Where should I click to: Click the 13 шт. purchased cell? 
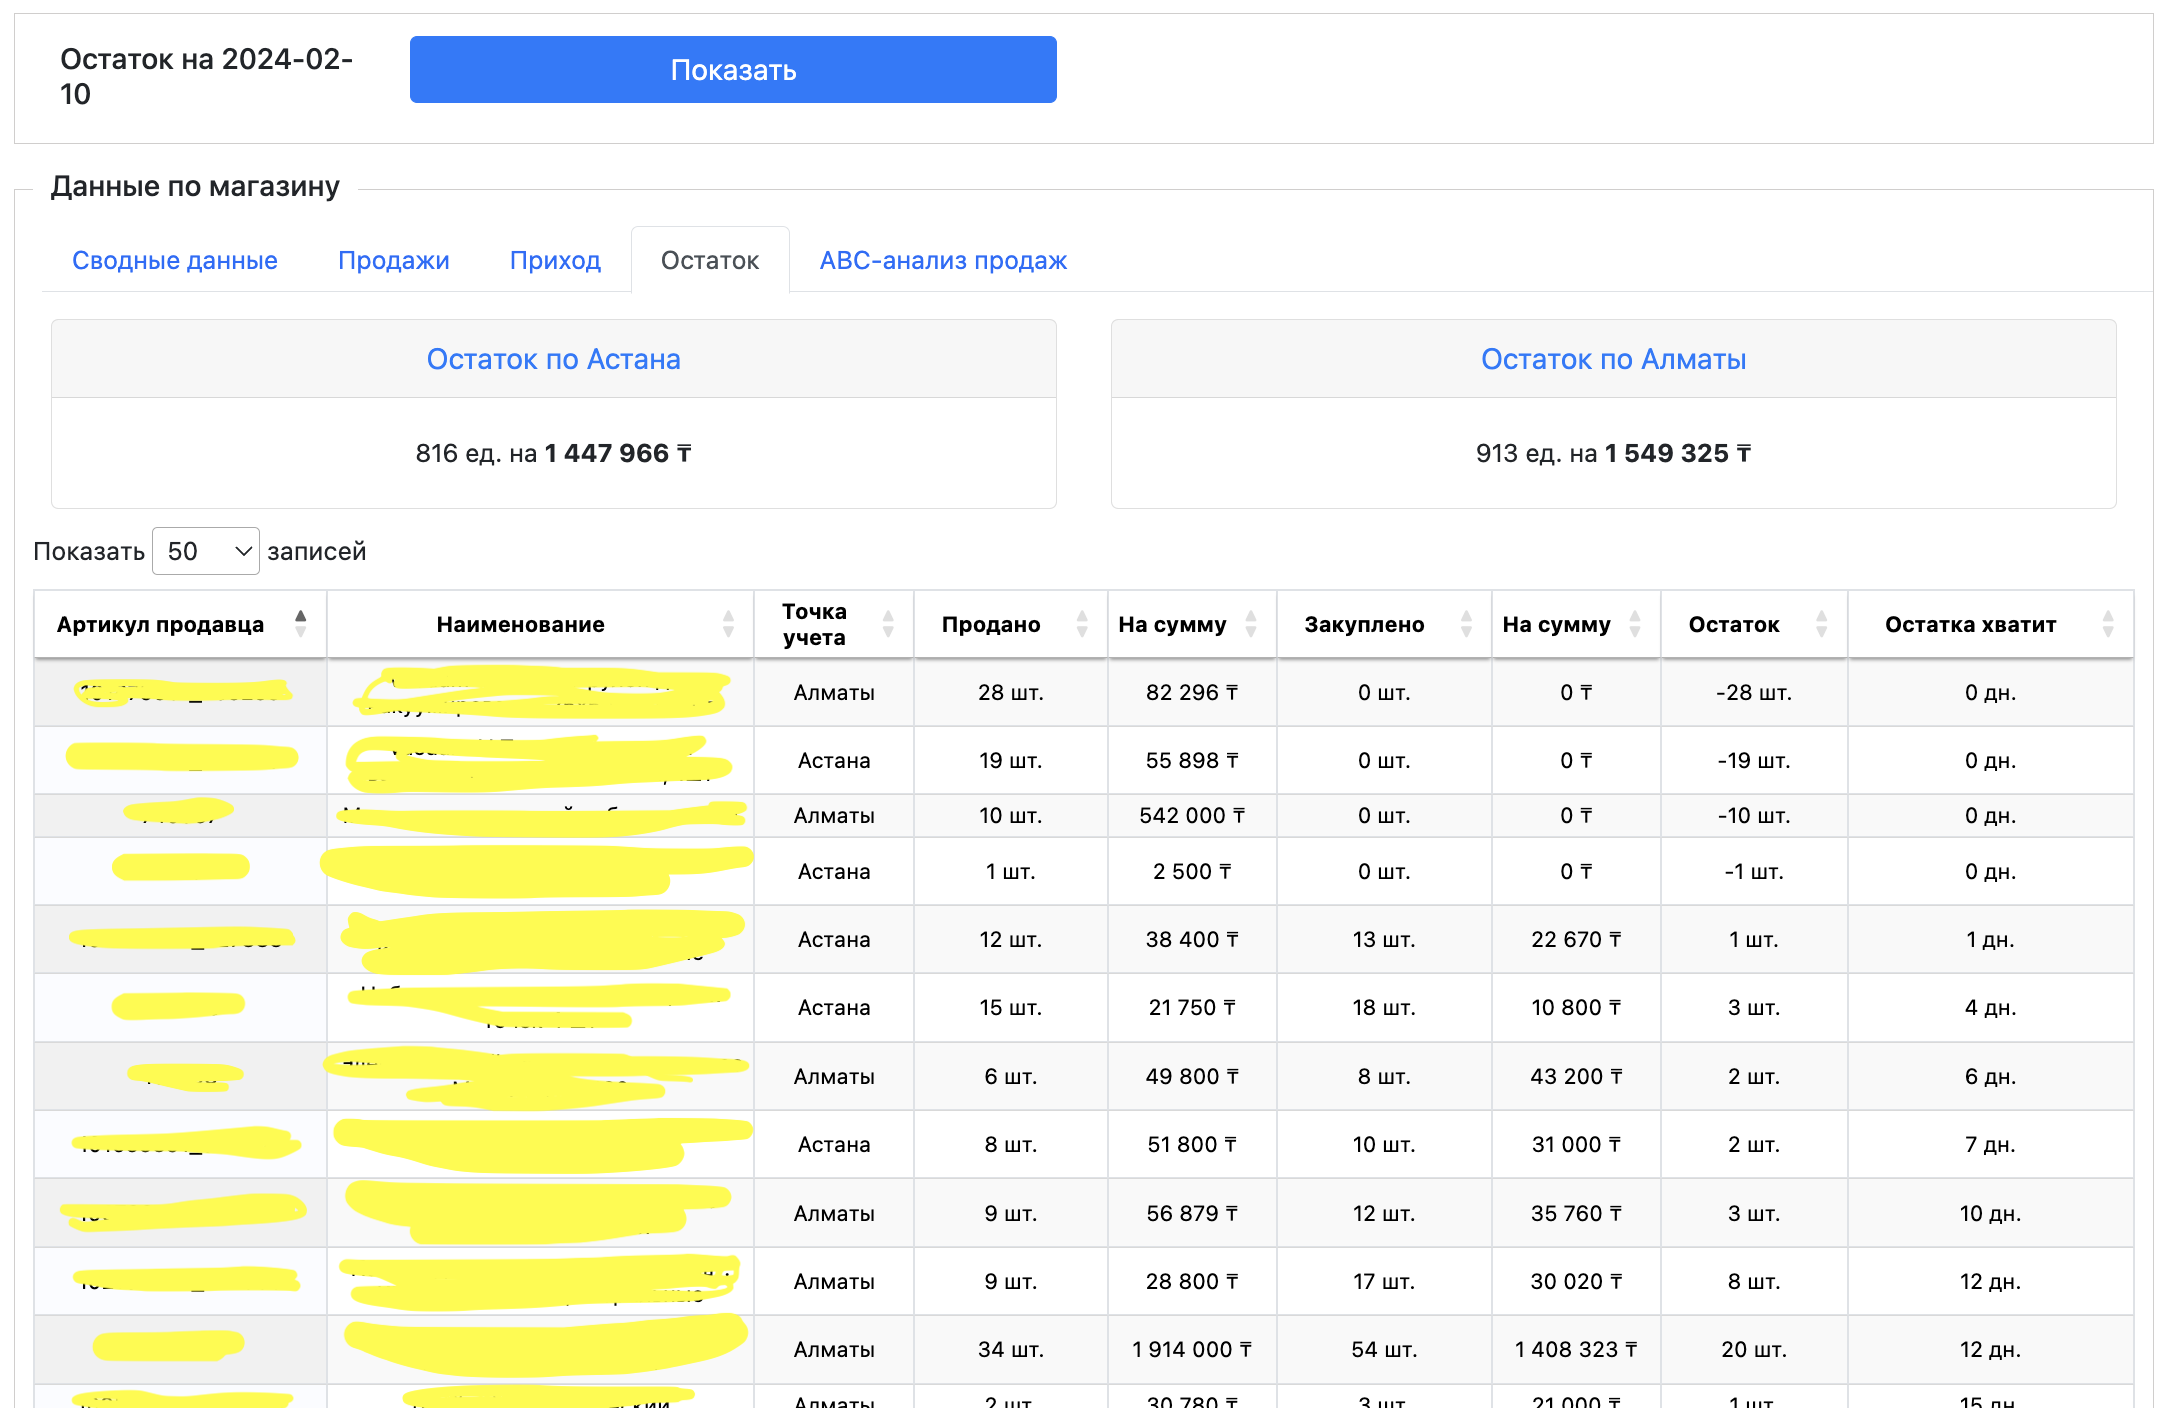click(1384, 939)
